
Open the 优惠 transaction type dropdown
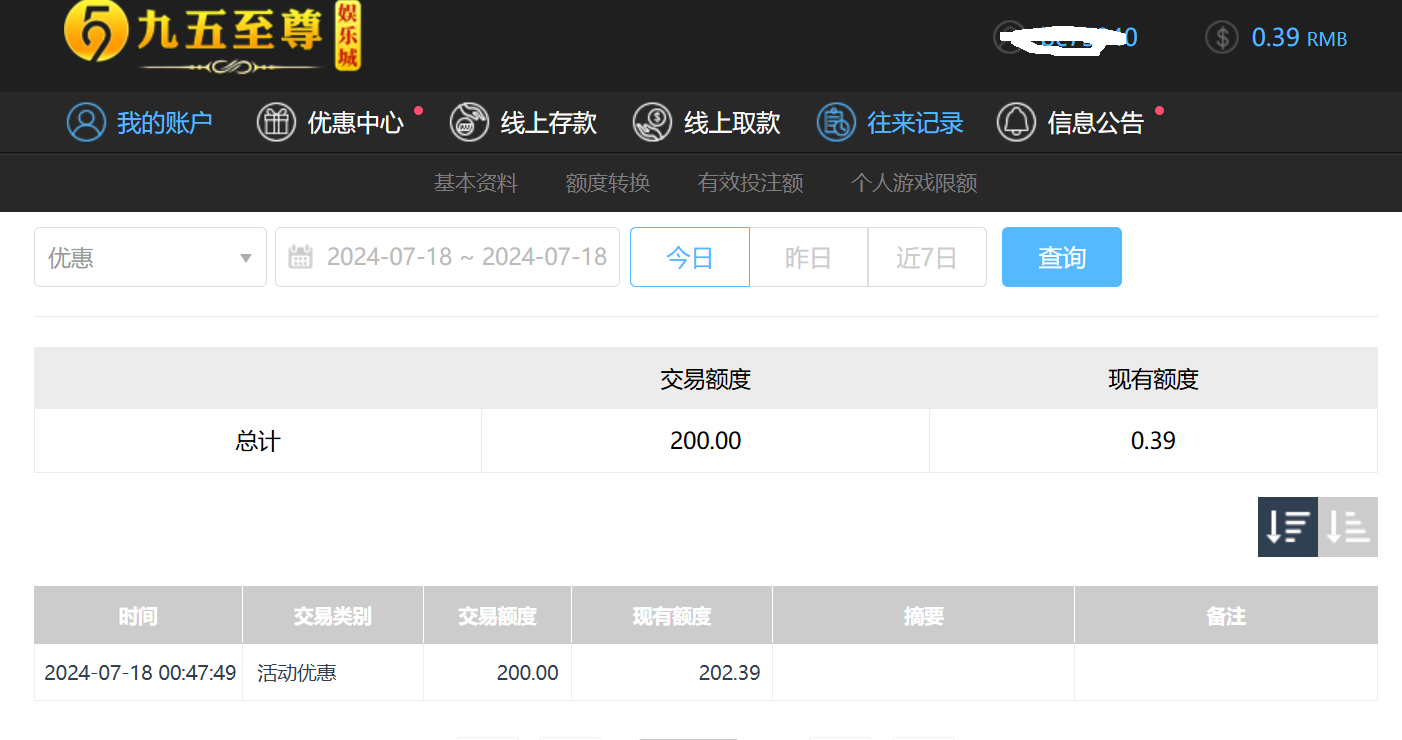(x=150, y=257)
